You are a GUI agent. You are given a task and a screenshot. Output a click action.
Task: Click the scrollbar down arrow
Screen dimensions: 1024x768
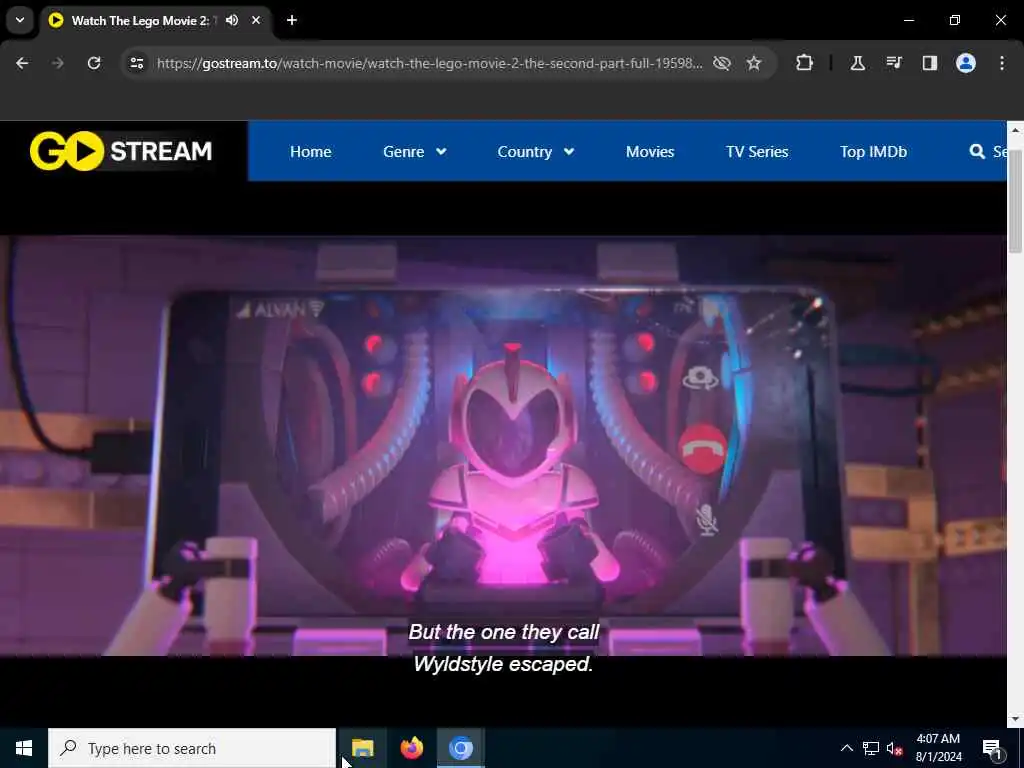coord(1015,719)
